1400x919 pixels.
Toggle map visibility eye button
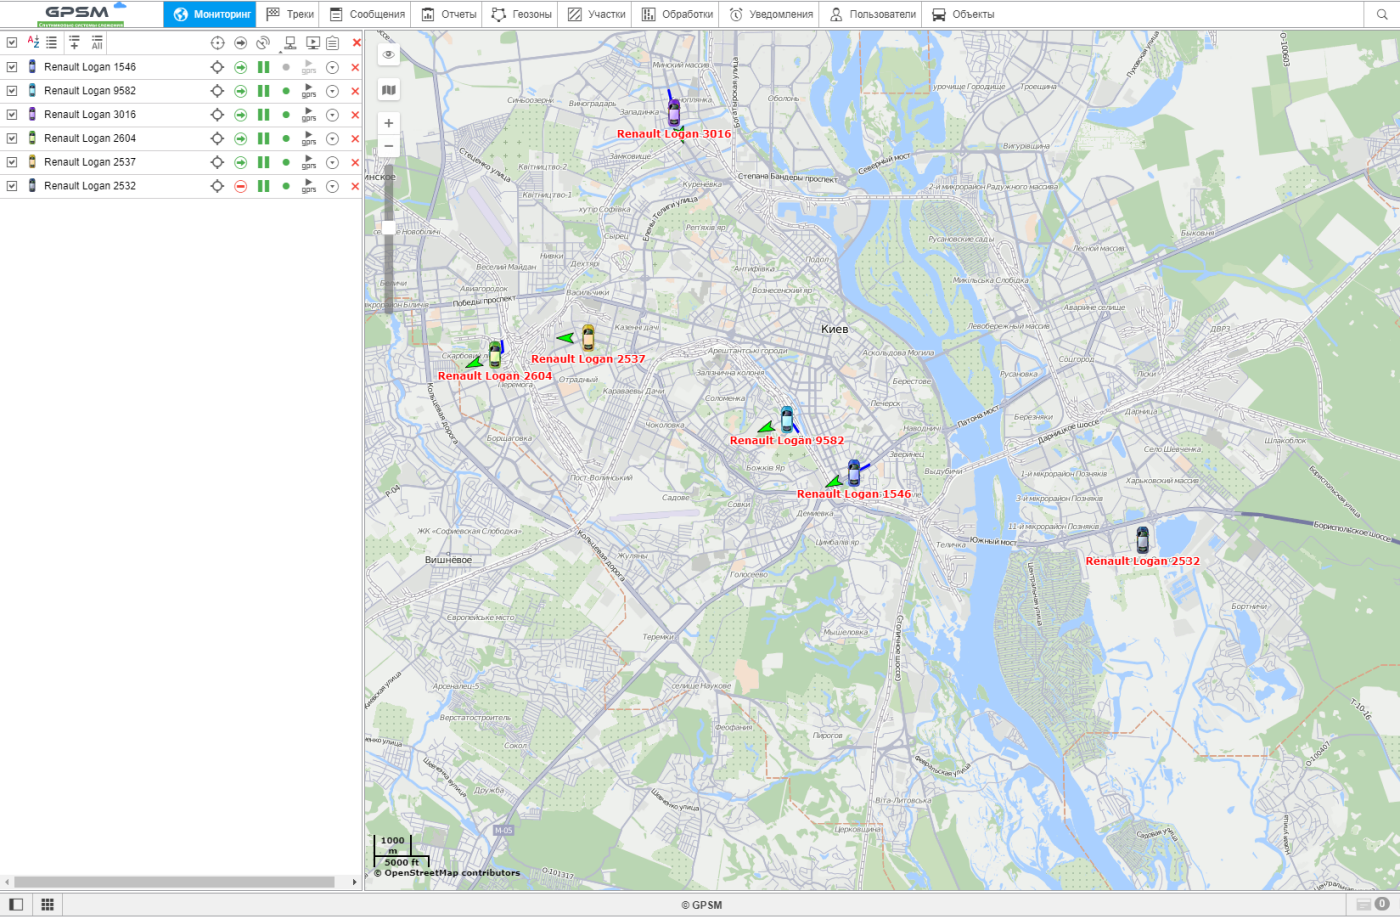click(x=389, y=55)
